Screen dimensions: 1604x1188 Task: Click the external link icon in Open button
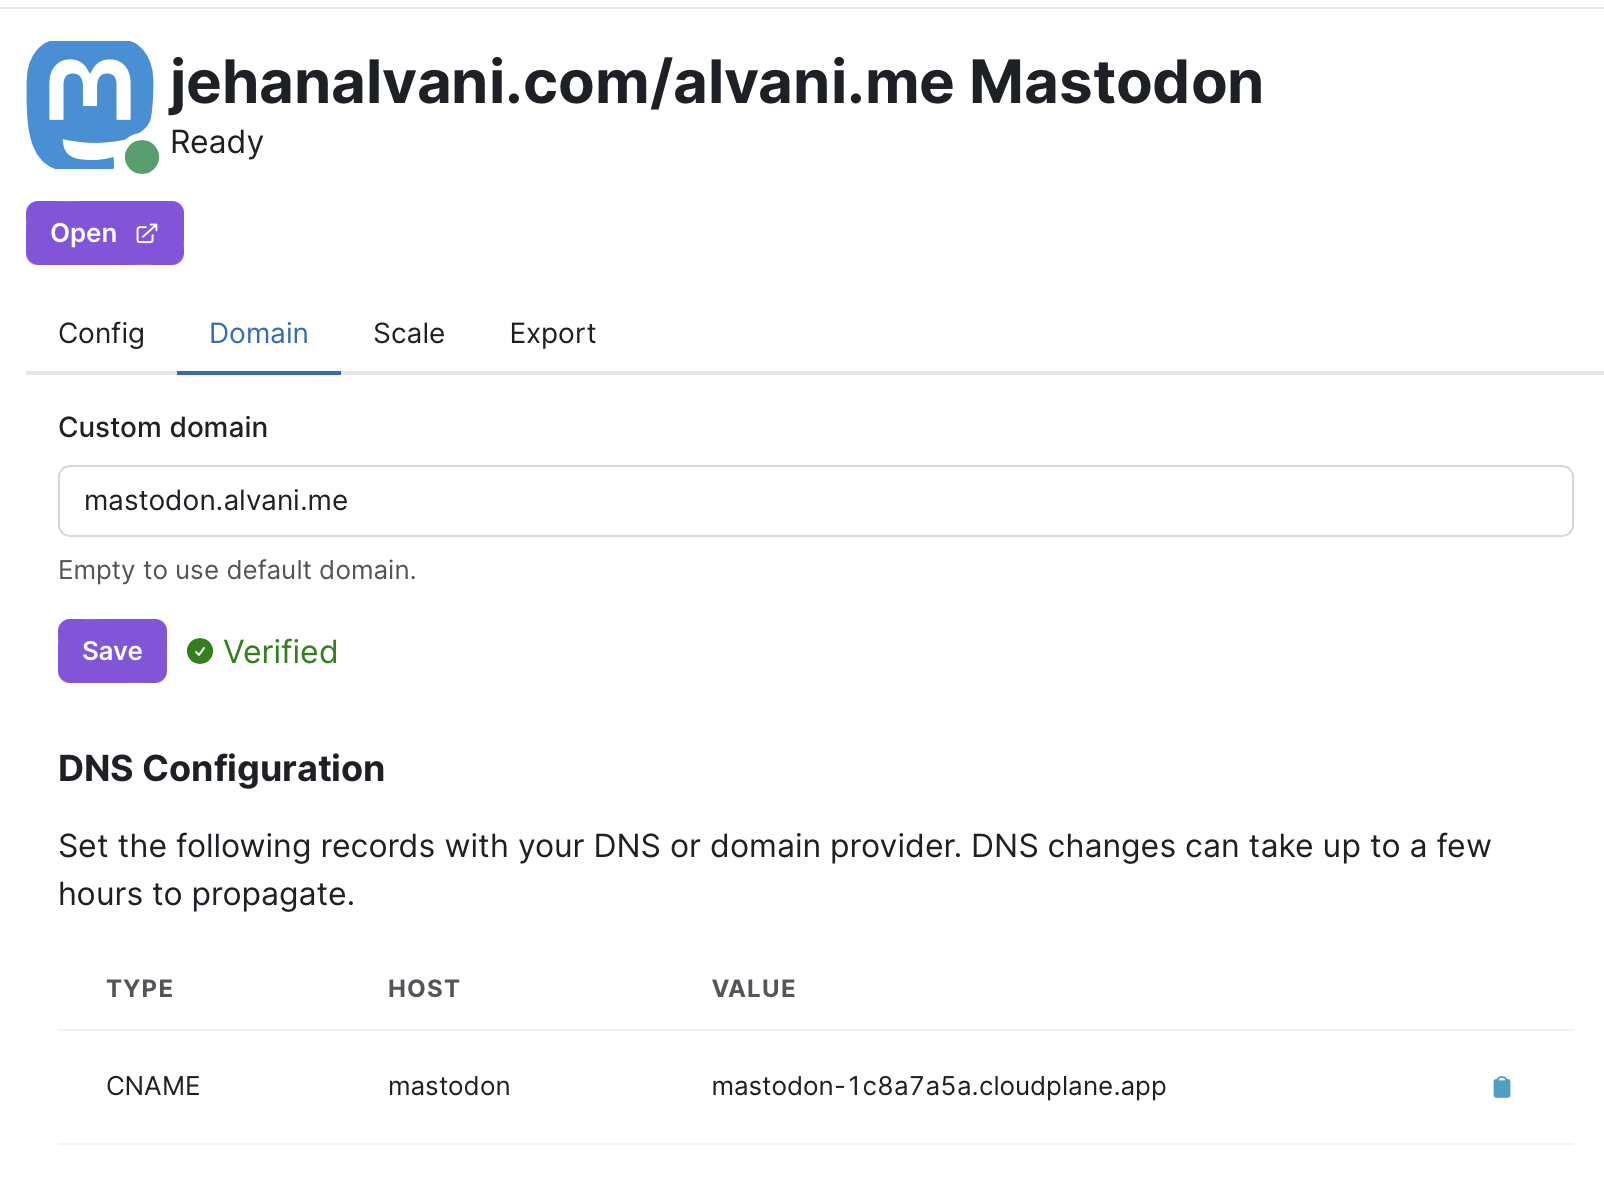coord(147,233)
